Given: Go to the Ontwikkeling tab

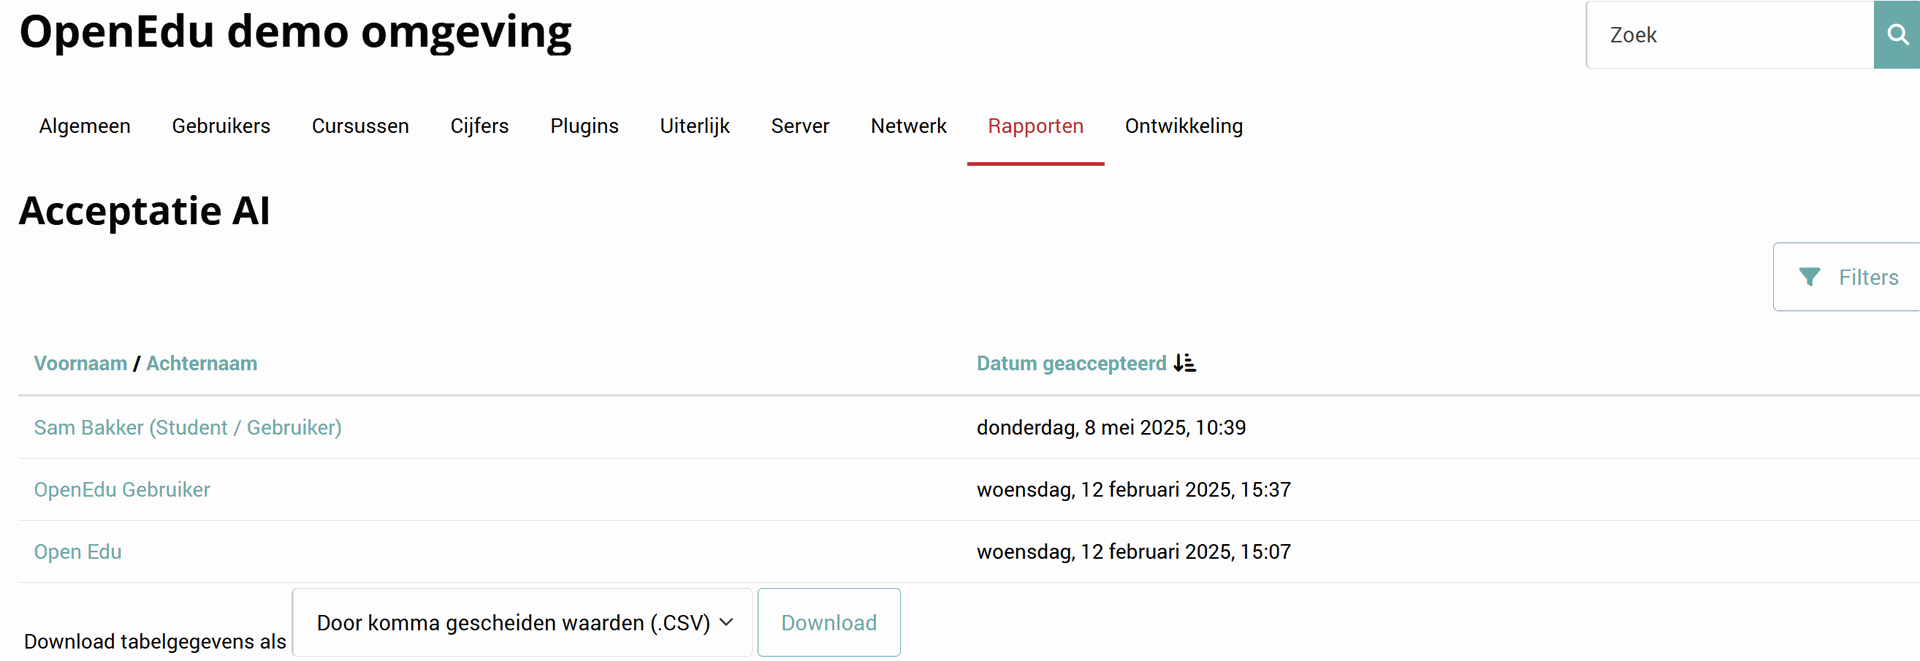Looking at the screenshot, I should pyautogui.click(x=1183, y=126).
